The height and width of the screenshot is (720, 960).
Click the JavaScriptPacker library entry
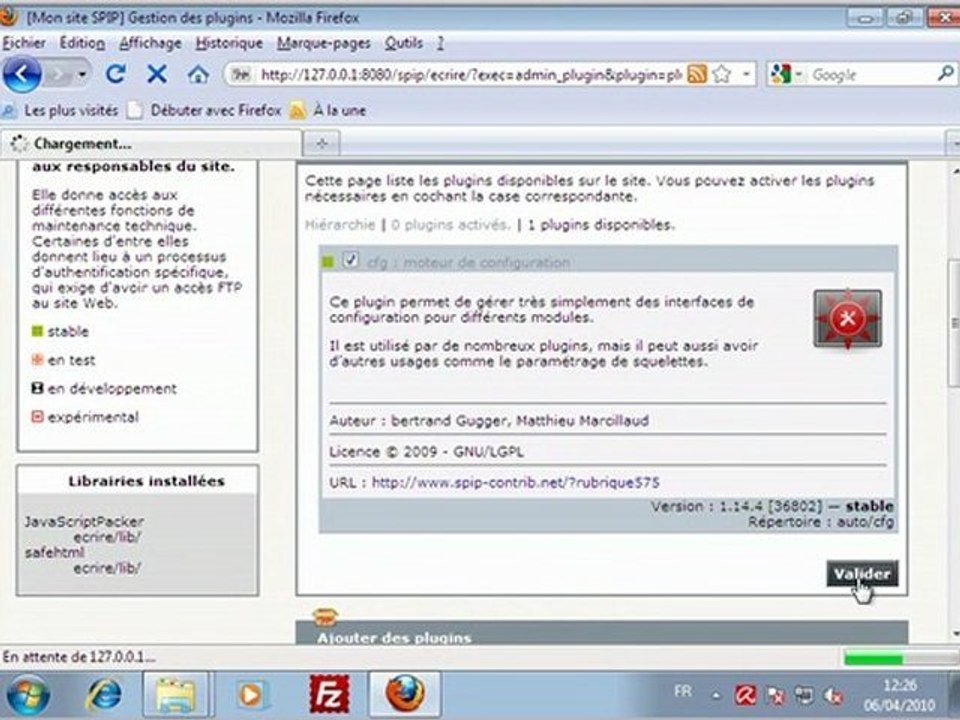pyautogui.click(x=84, y=522)
